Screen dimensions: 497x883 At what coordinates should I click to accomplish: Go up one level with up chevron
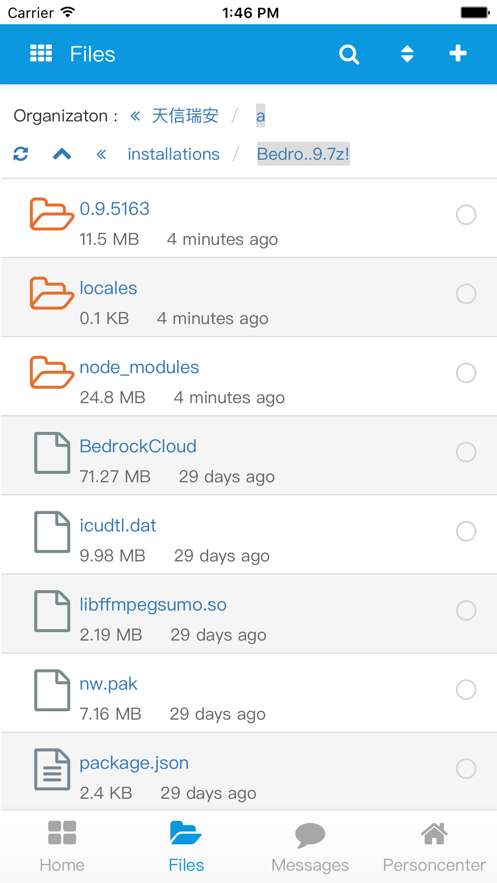(62, 154)
